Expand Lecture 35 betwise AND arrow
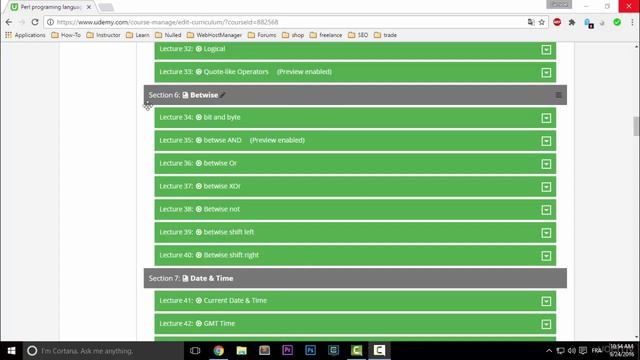The image size is (640, 360). (x=546, y=141)
